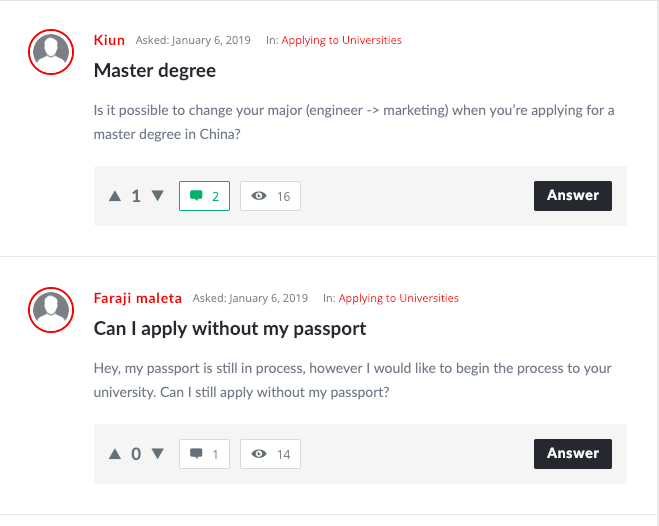Downvote the Master degree question

157,196
